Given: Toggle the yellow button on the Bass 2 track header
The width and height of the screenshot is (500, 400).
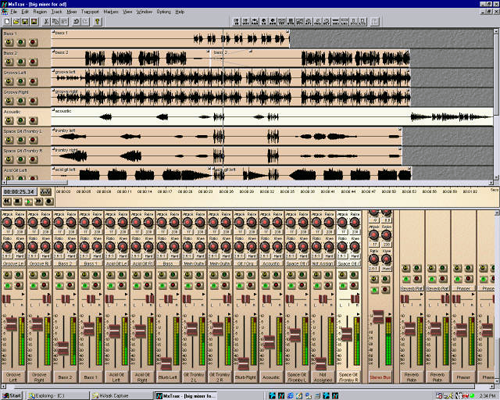Looking at the screenshot, I should pyautogui.click(x=9, y=62).
